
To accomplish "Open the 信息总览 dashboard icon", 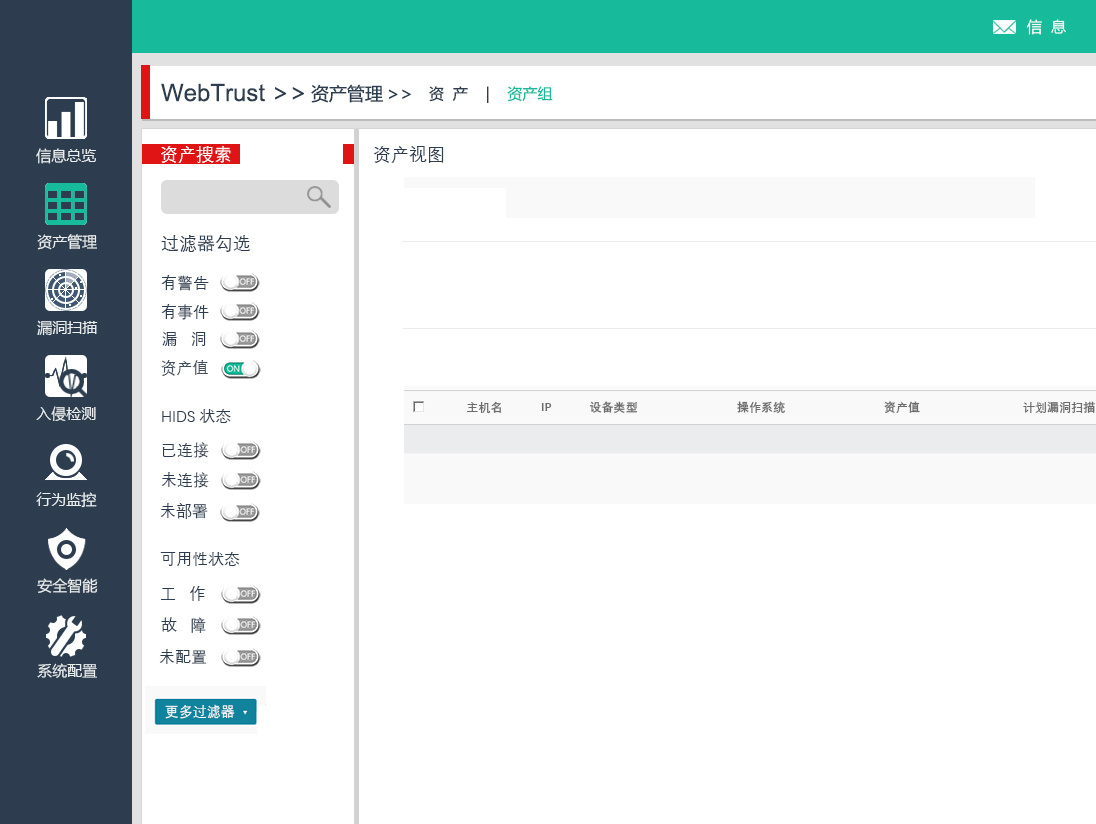I will [65, 115].
